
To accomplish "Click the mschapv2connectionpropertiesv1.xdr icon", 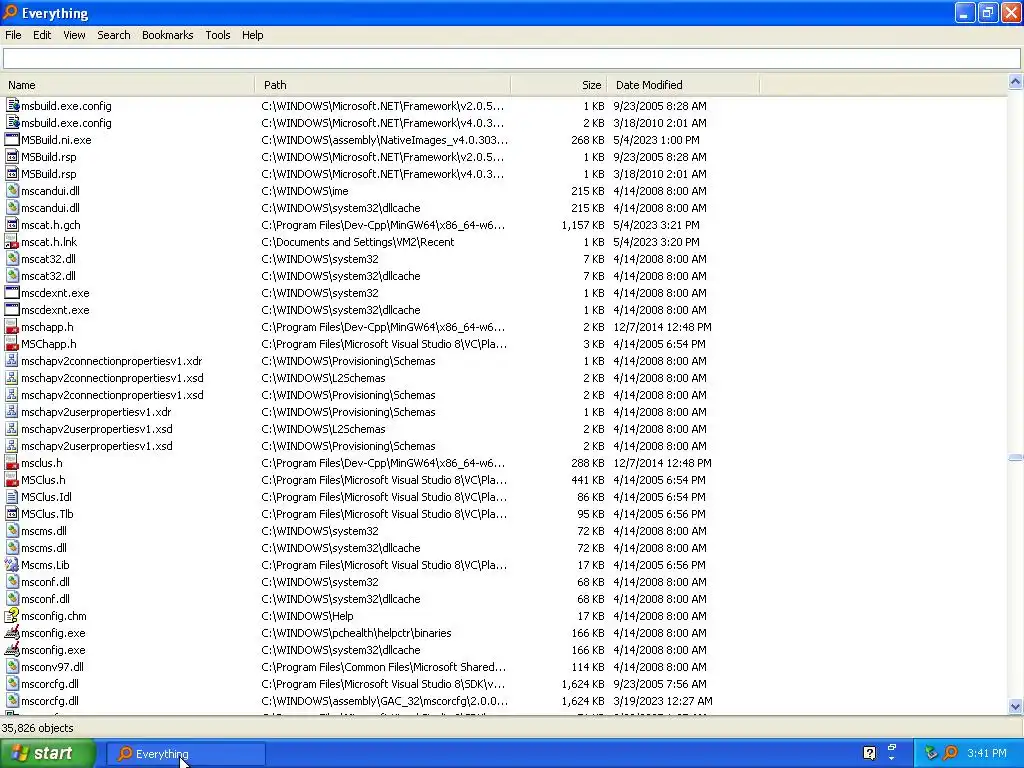I will coord(12,360).
